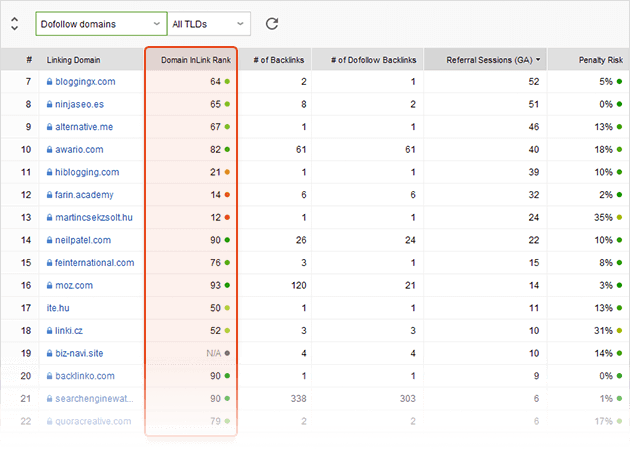This screenshot has width=630, height=459.
Task: Click the # of Dofollow Backlinks header
Action: [364, 60]
